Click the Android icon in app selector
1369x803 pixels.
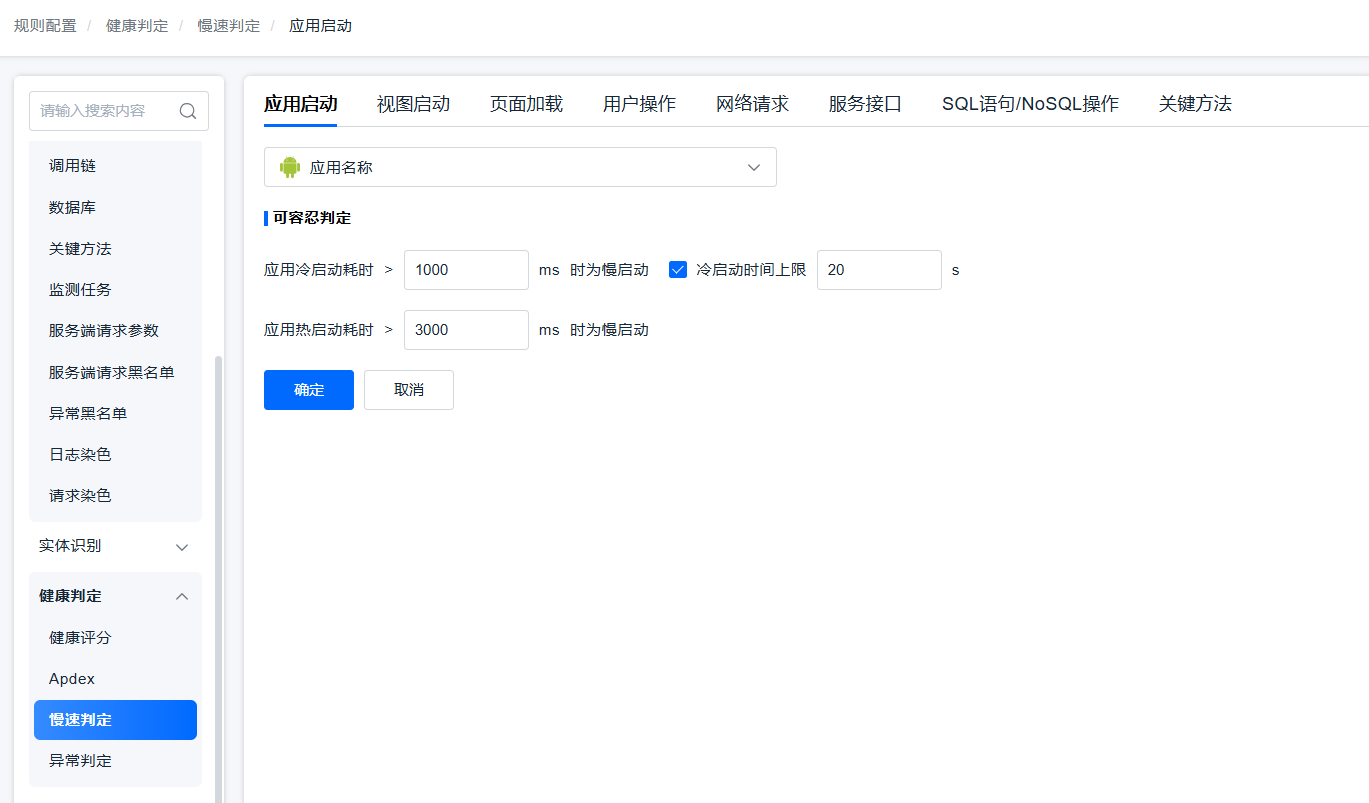pos(290,167)
